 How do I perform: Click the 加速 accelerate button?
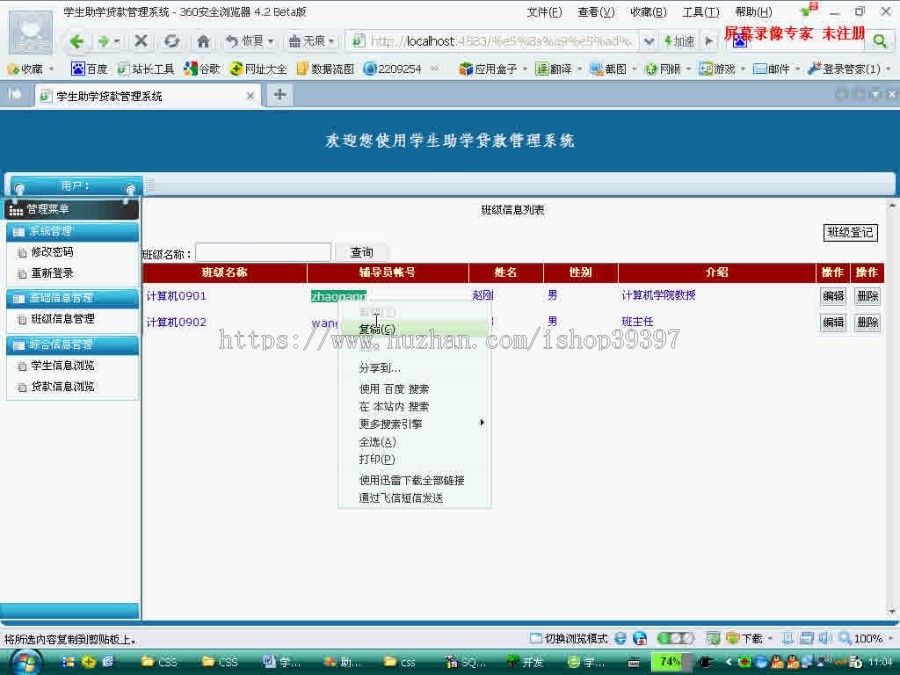[679, 41]
